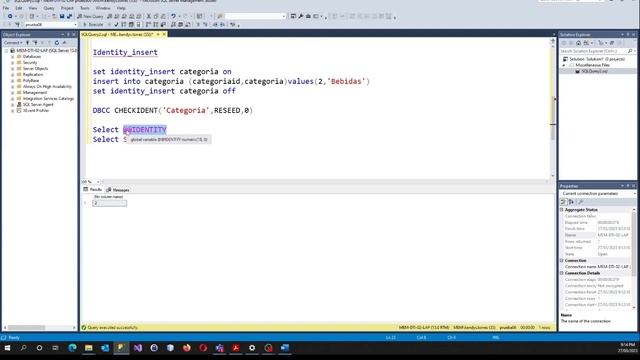
Task: Open Microsoft Edge from taskbar
Action: point(72,348)
